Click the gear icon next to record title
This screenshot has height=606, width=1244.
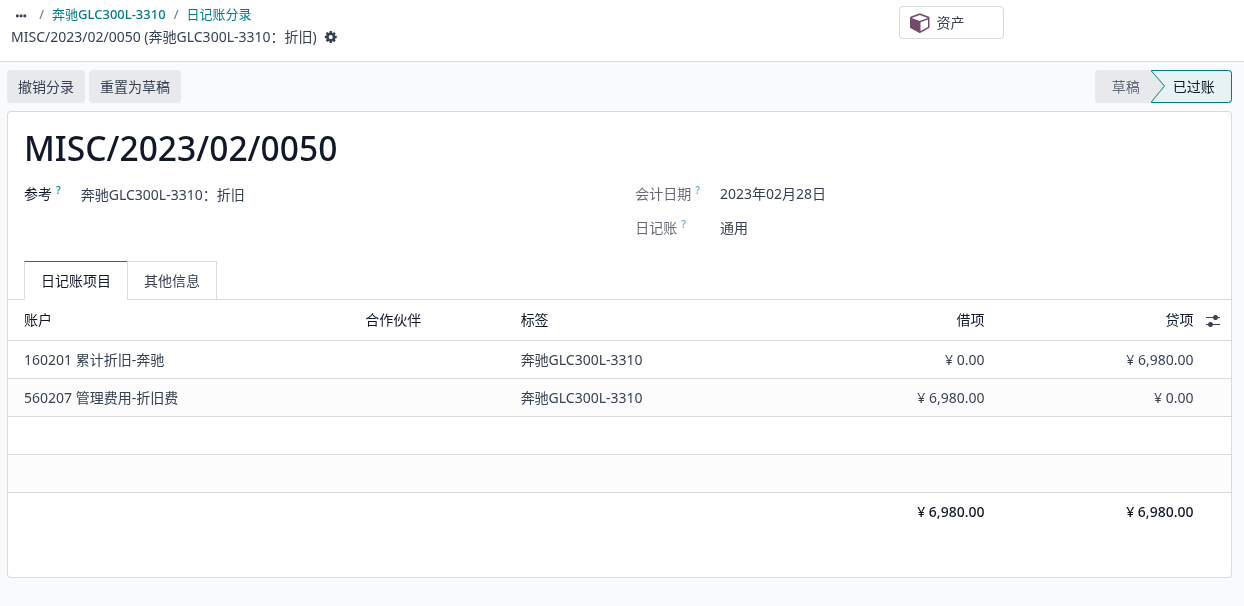[331, 37]
